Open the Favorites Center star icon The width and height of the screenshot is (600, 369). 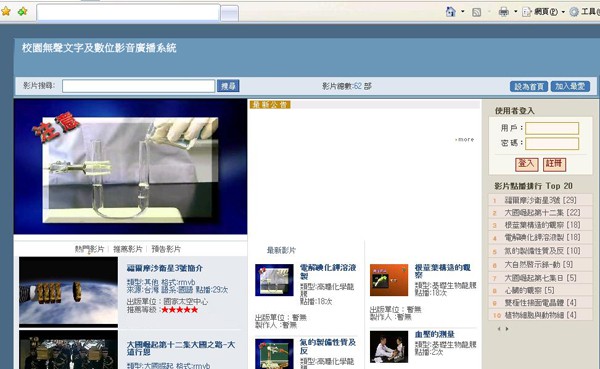(6, 11)
